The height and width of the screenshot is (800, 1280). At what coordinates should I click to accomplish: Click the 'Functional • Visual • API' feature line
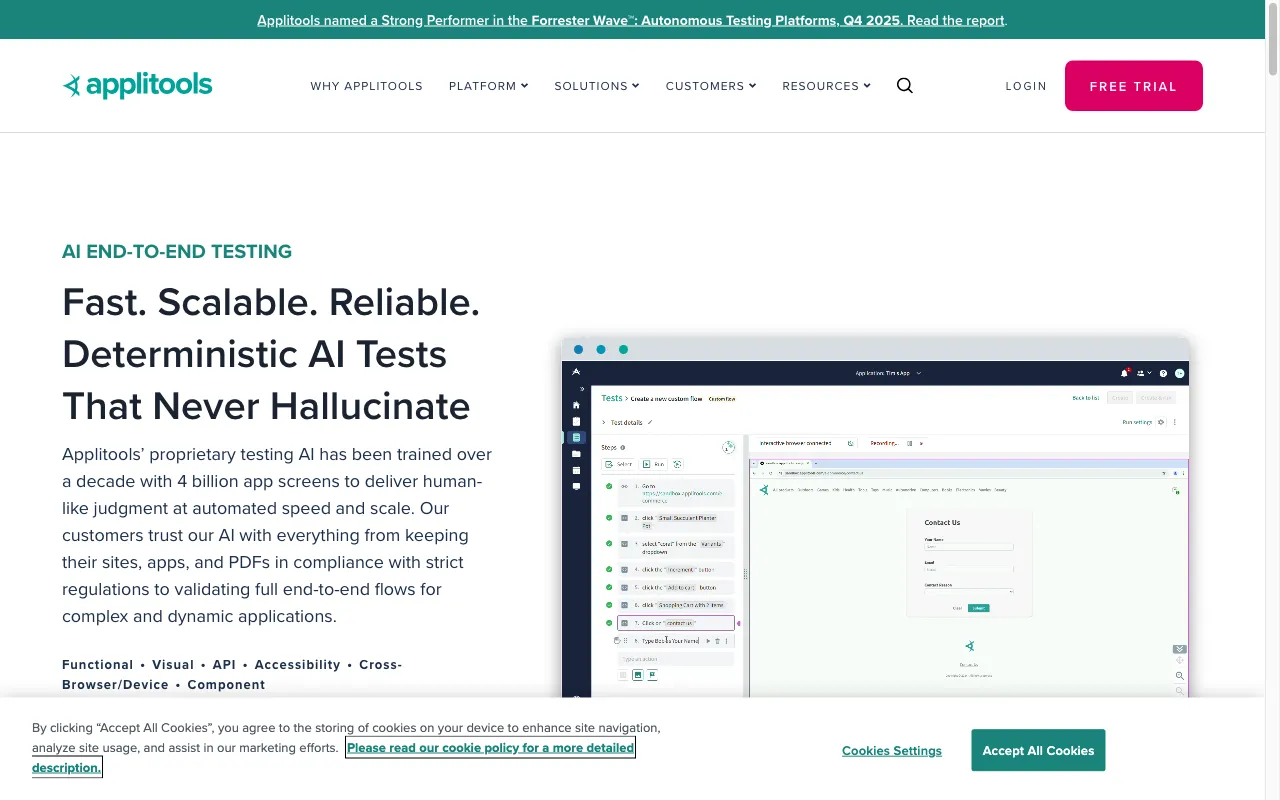click(x=232, y=675)
